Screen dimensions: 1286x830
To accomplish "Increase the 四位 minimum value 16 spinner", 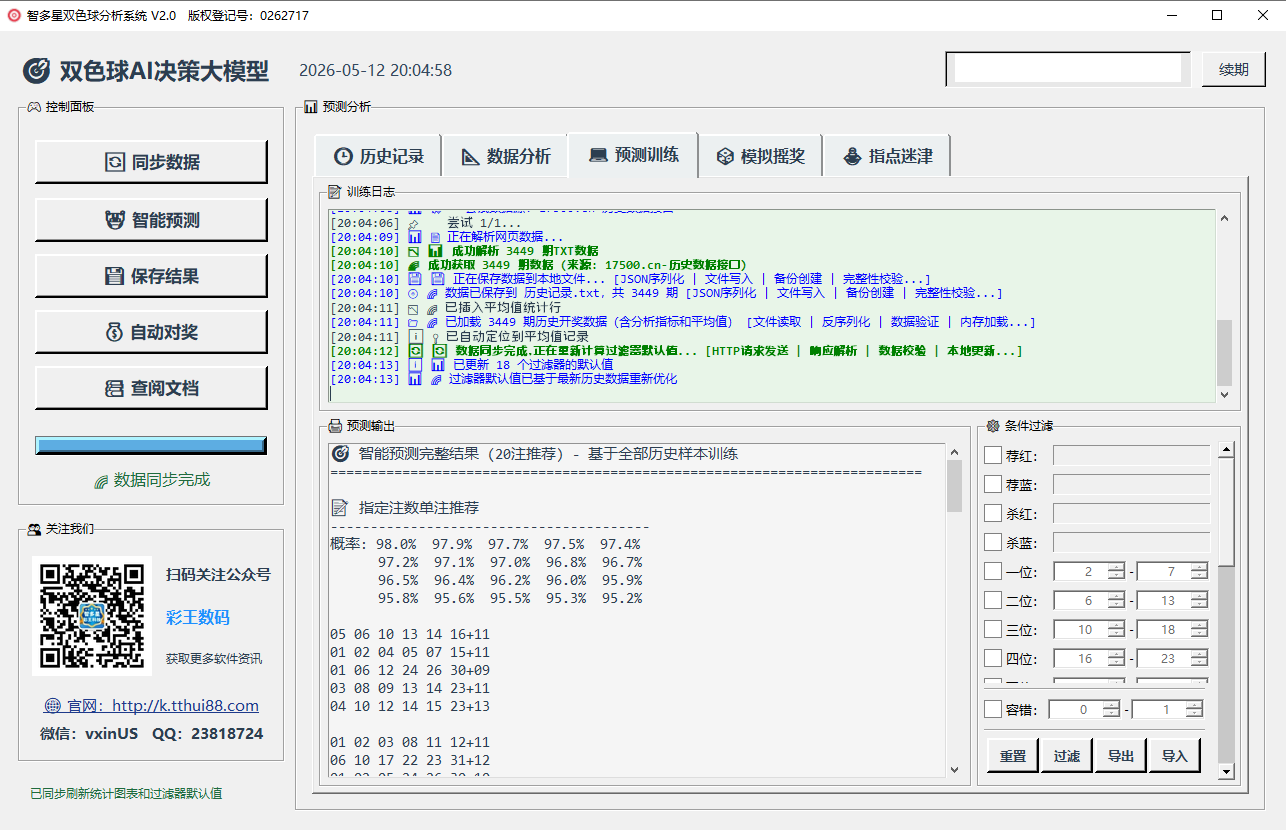I will [x=1117, y=655].
